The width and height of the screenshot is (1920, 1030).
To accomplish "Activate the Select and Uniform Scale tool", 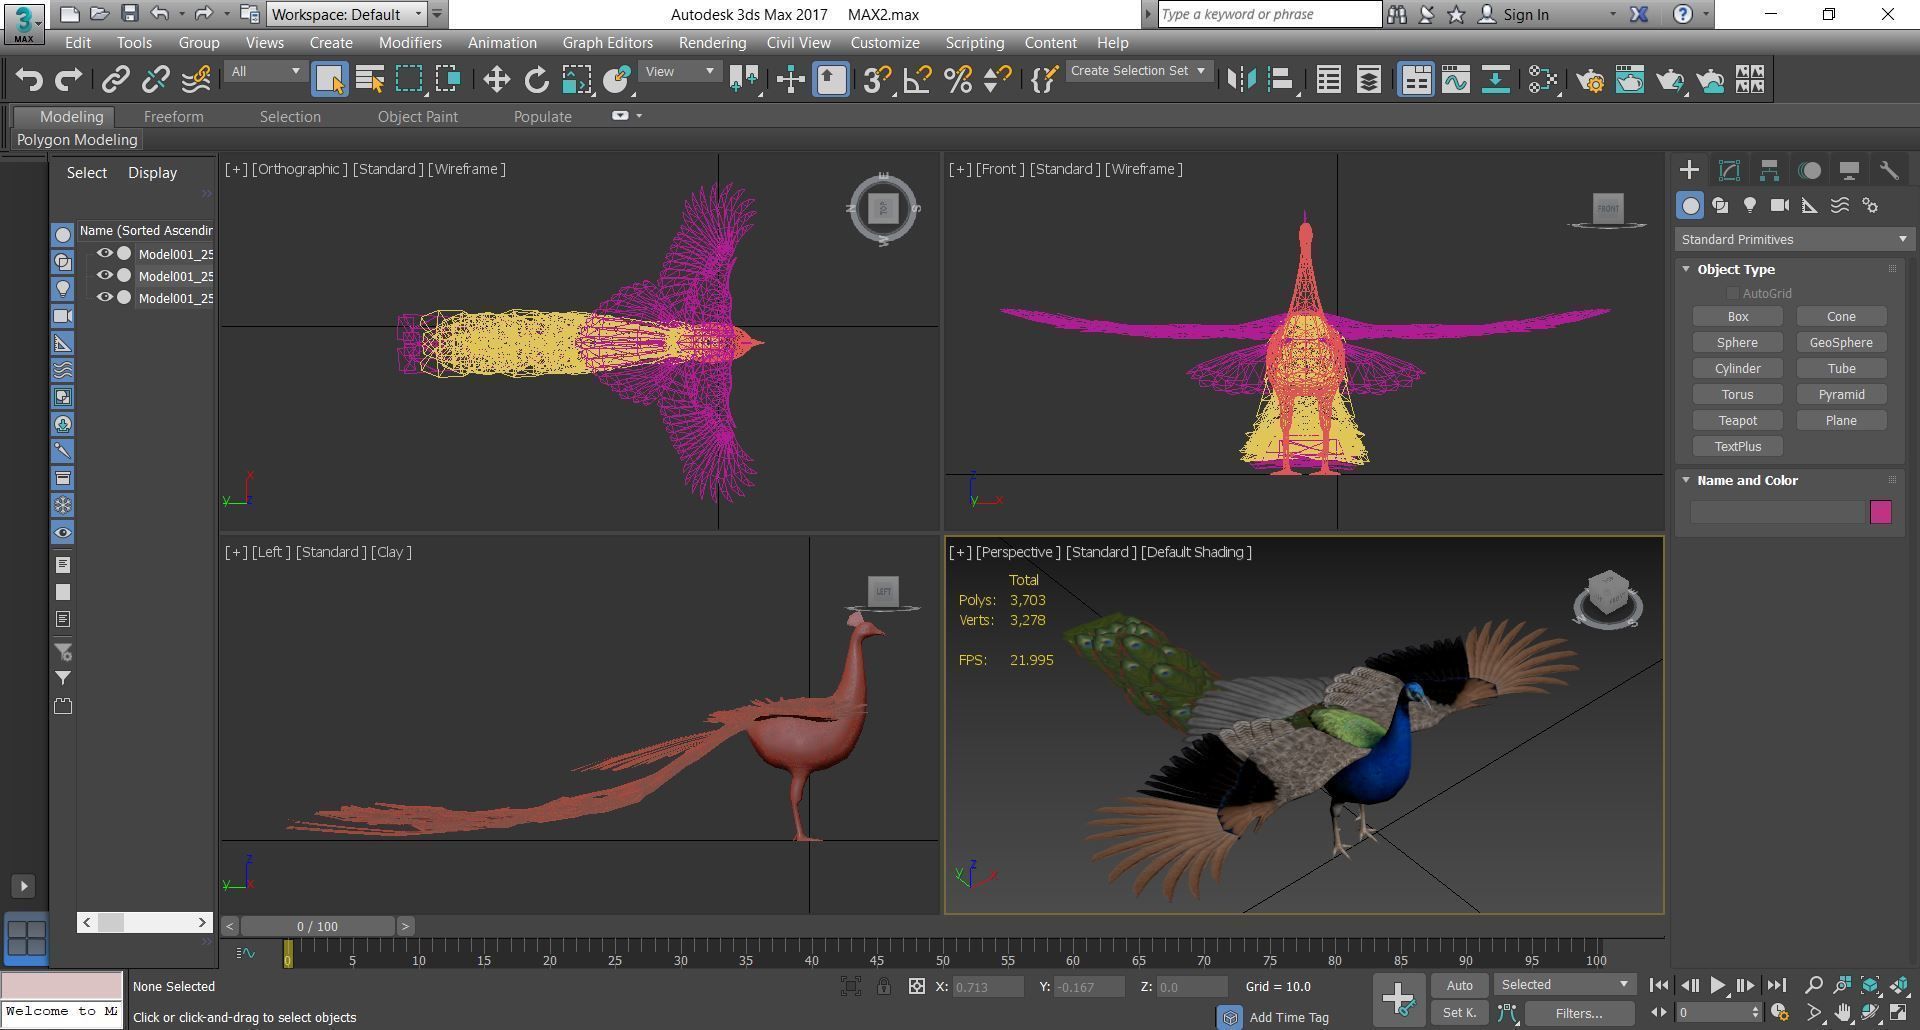I will pyautogui.click(x=576, y=79).
